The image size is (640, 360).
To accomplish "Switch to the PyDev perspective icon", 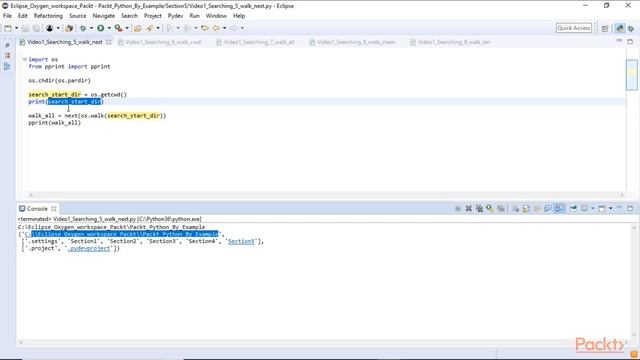I will [x=620, y=28].
